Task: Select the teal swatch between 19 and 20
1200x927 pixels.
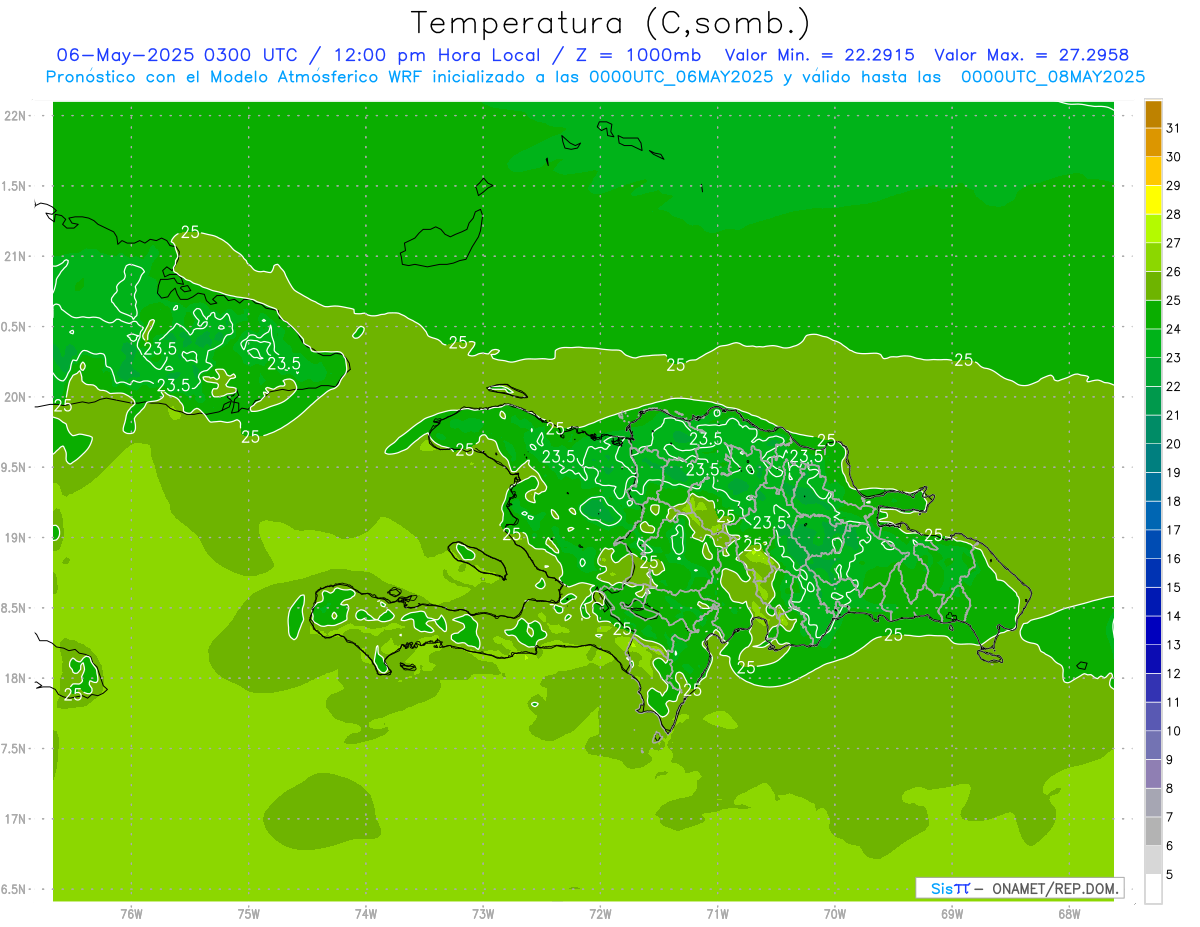Action: [x=1153, y=458]
